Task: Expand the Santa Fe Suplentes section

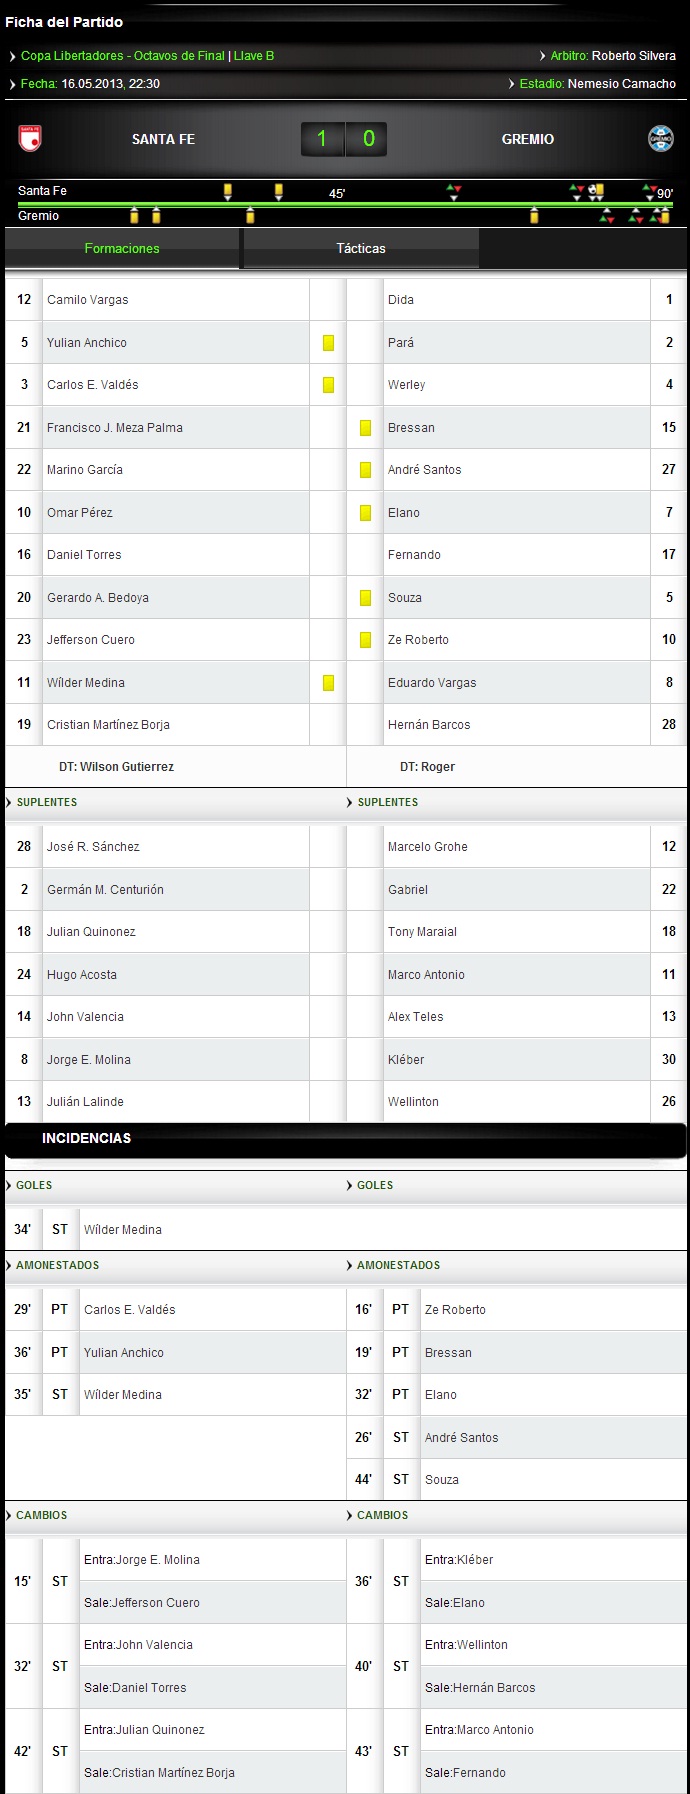Action: [46, 802]
